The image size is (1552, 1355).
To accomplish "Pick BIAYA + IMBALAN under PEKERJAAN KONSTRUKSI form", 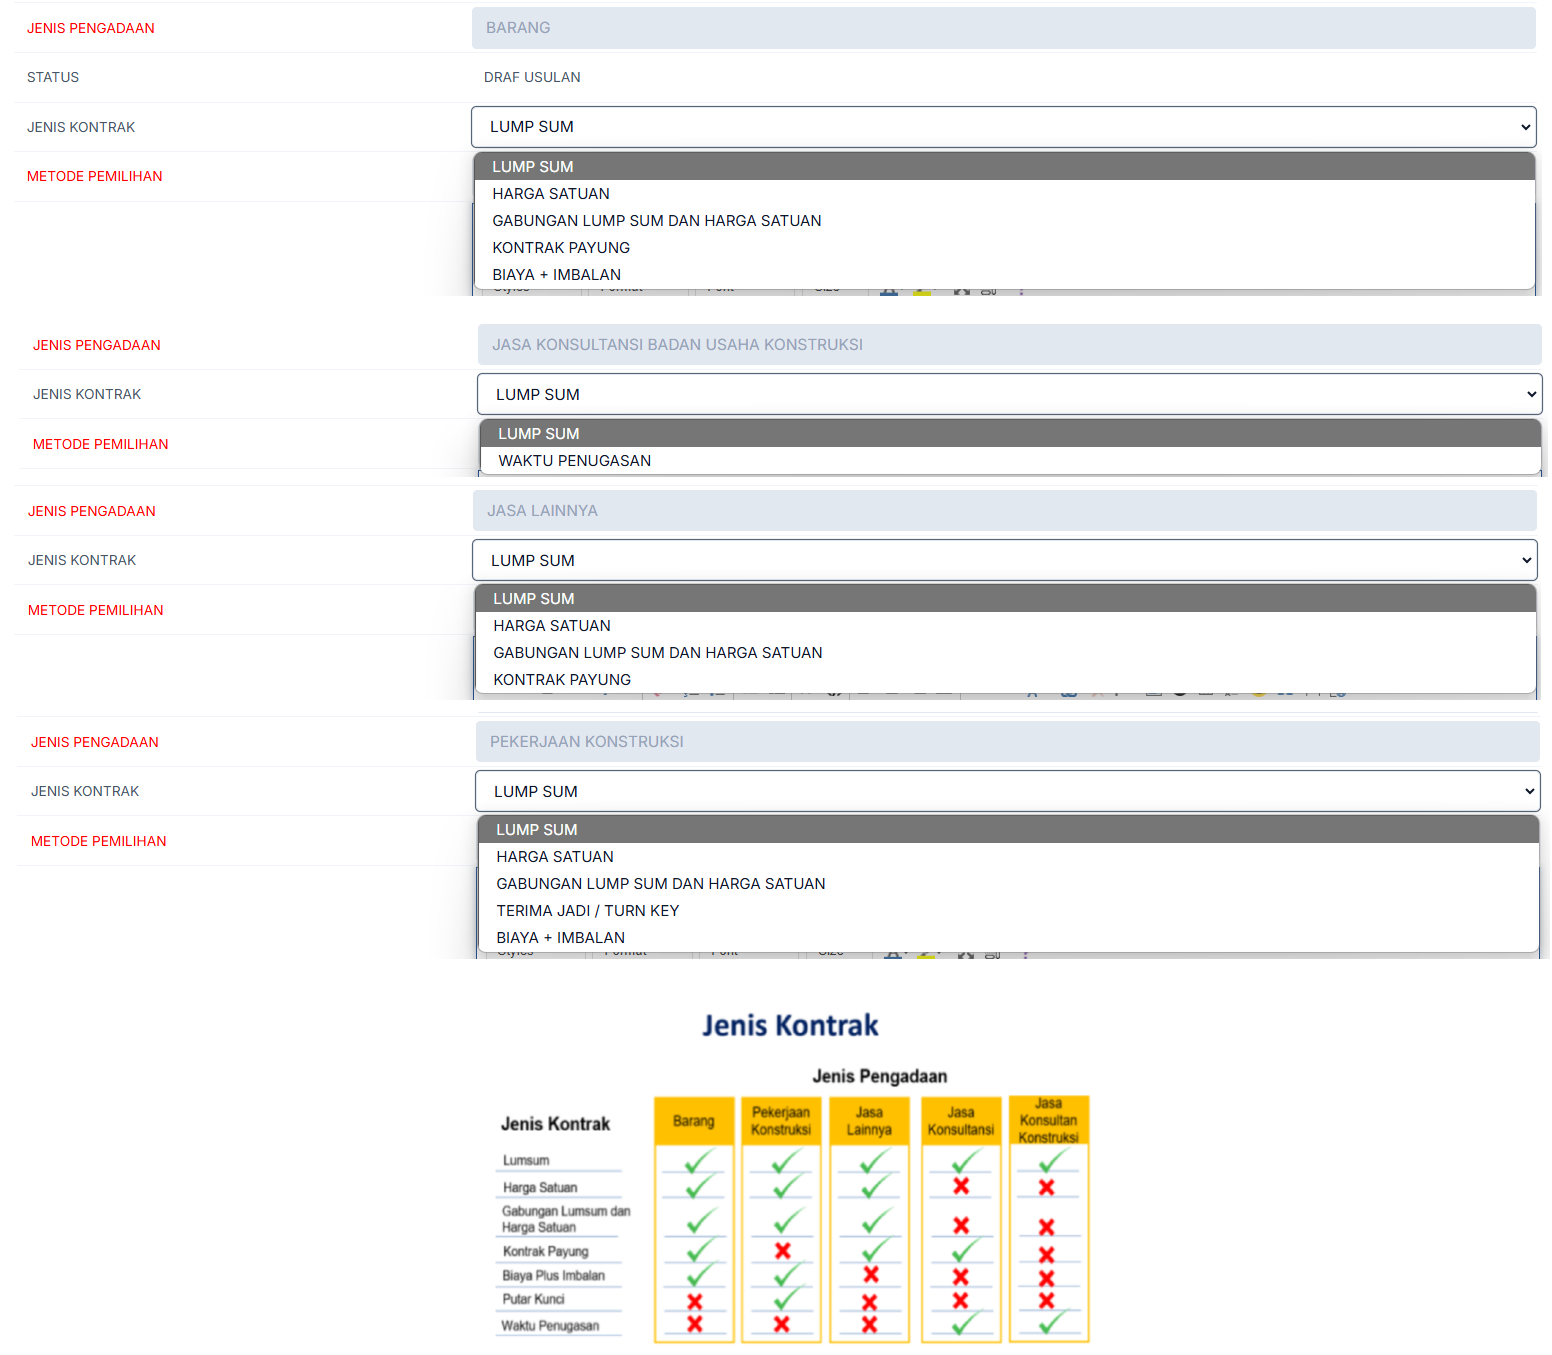I will 560,938.
